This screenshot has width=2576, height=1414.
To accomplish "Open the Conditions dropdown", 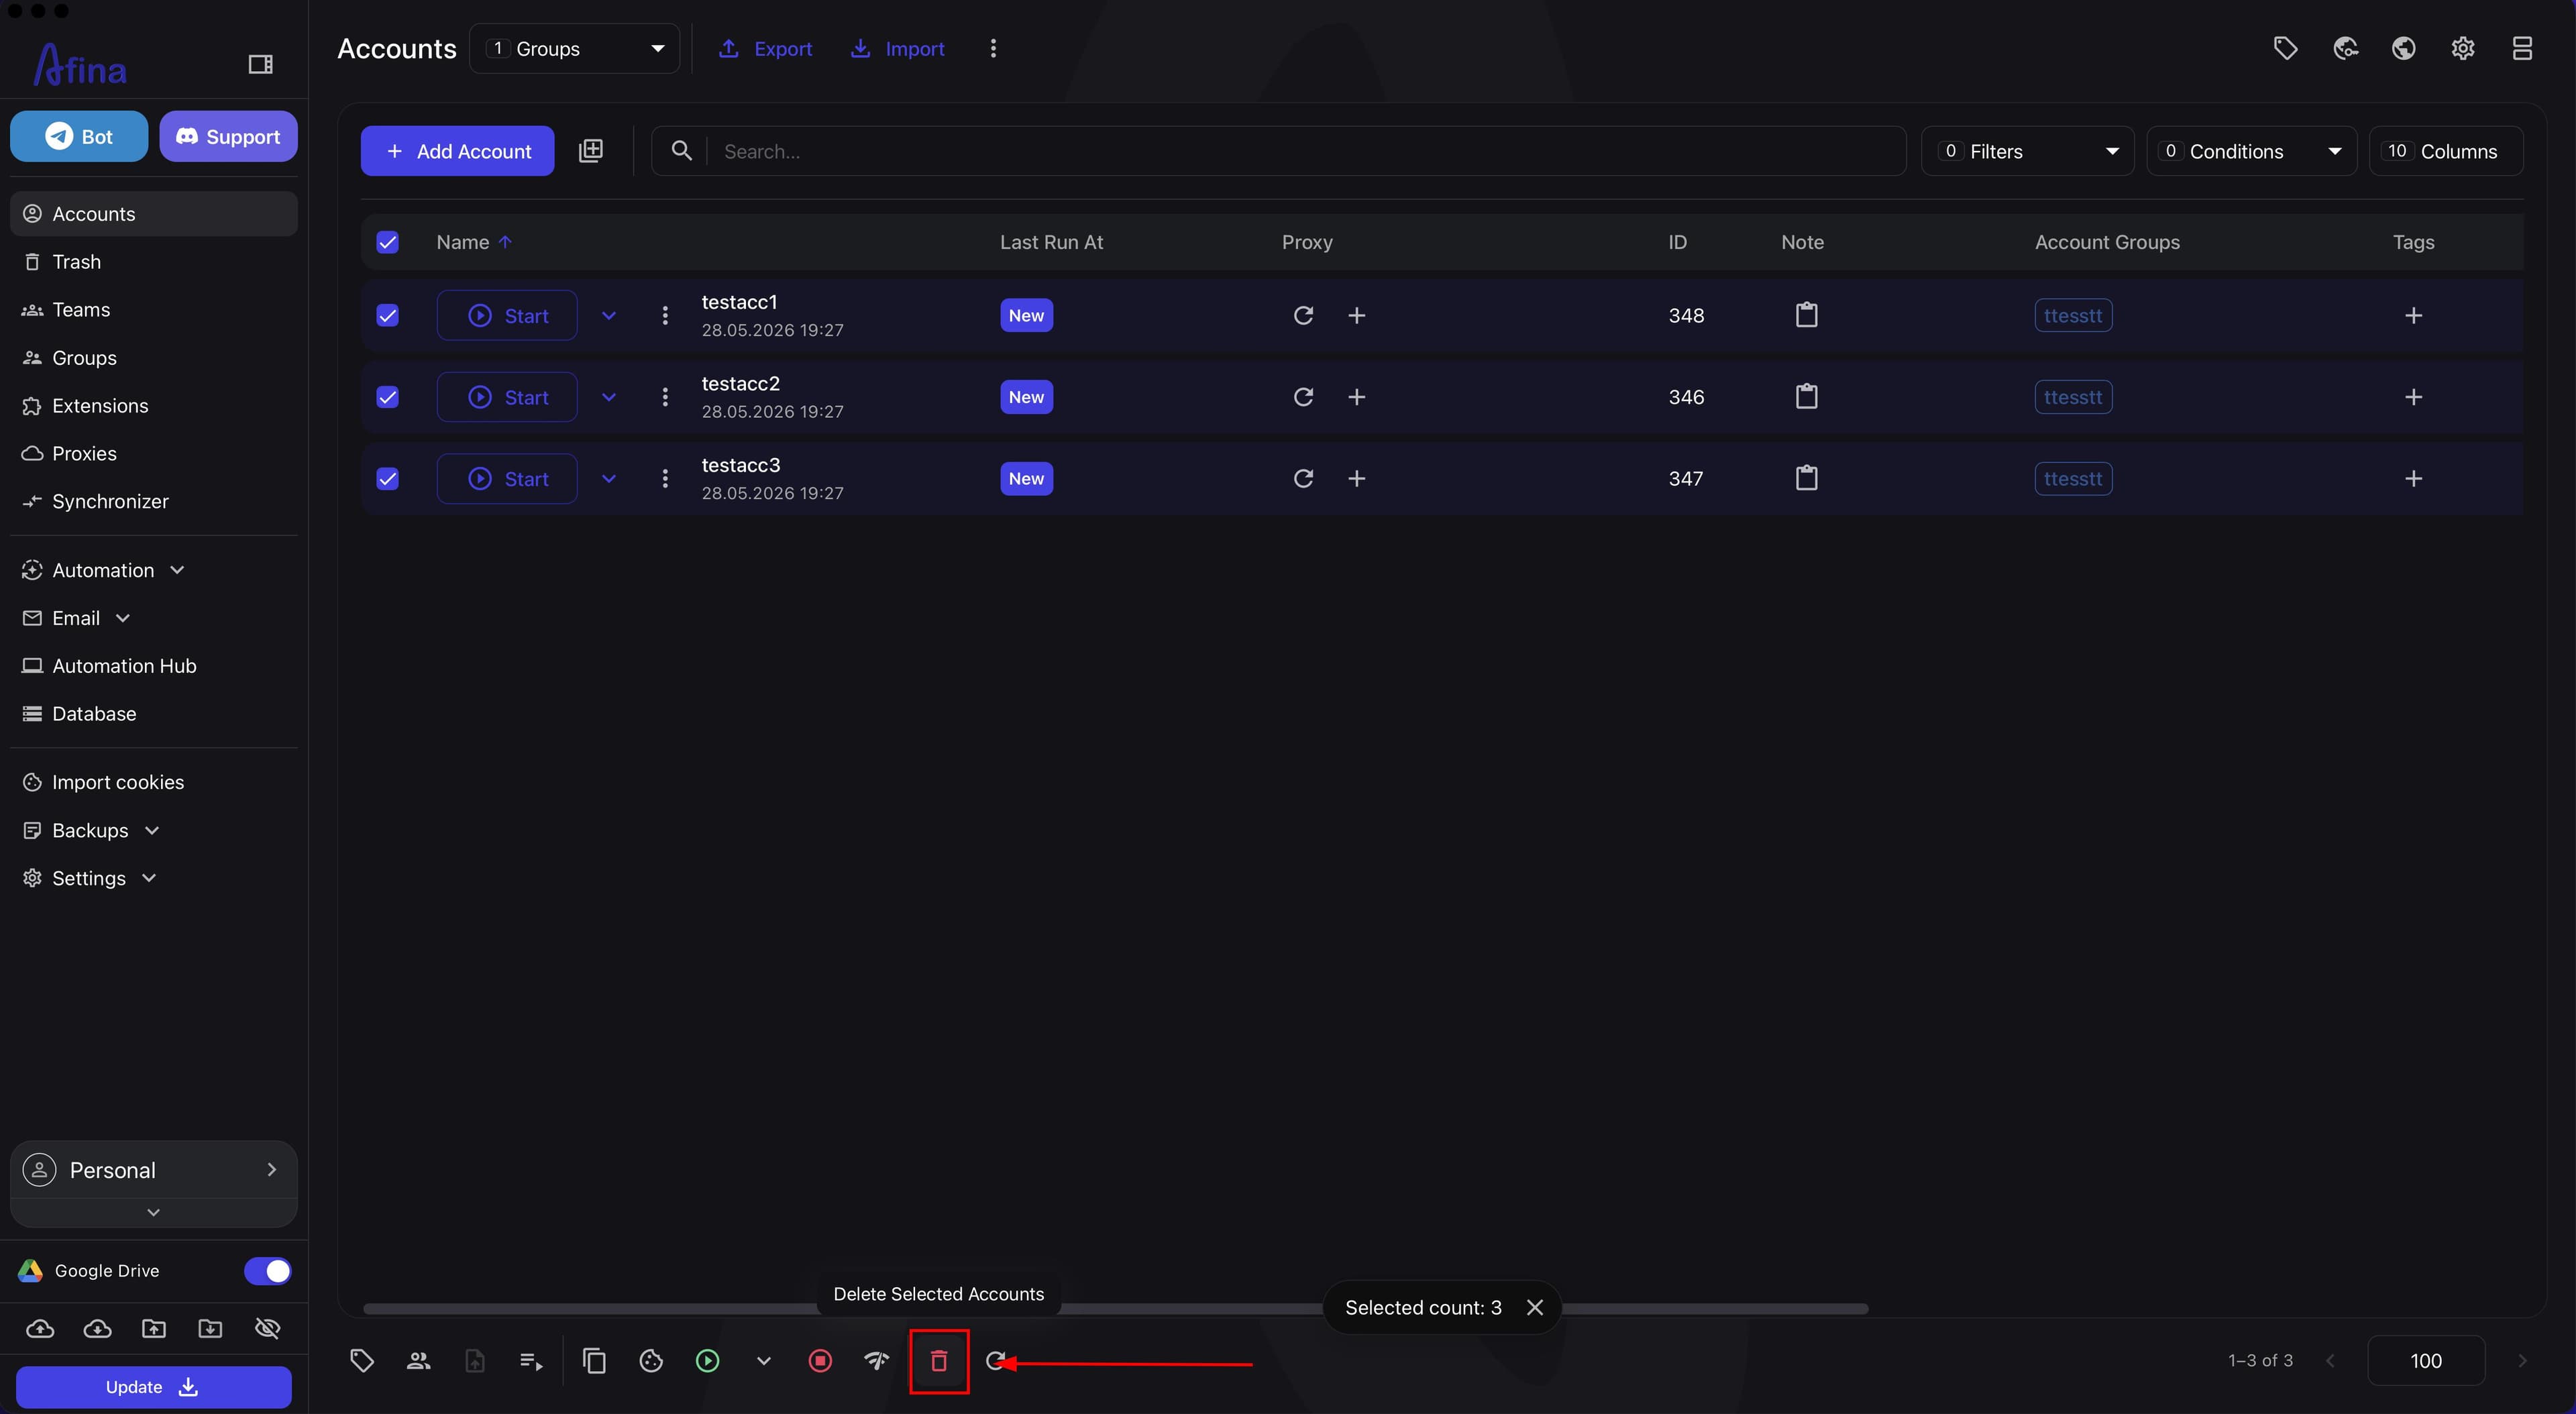I will tap(2251, 151).
